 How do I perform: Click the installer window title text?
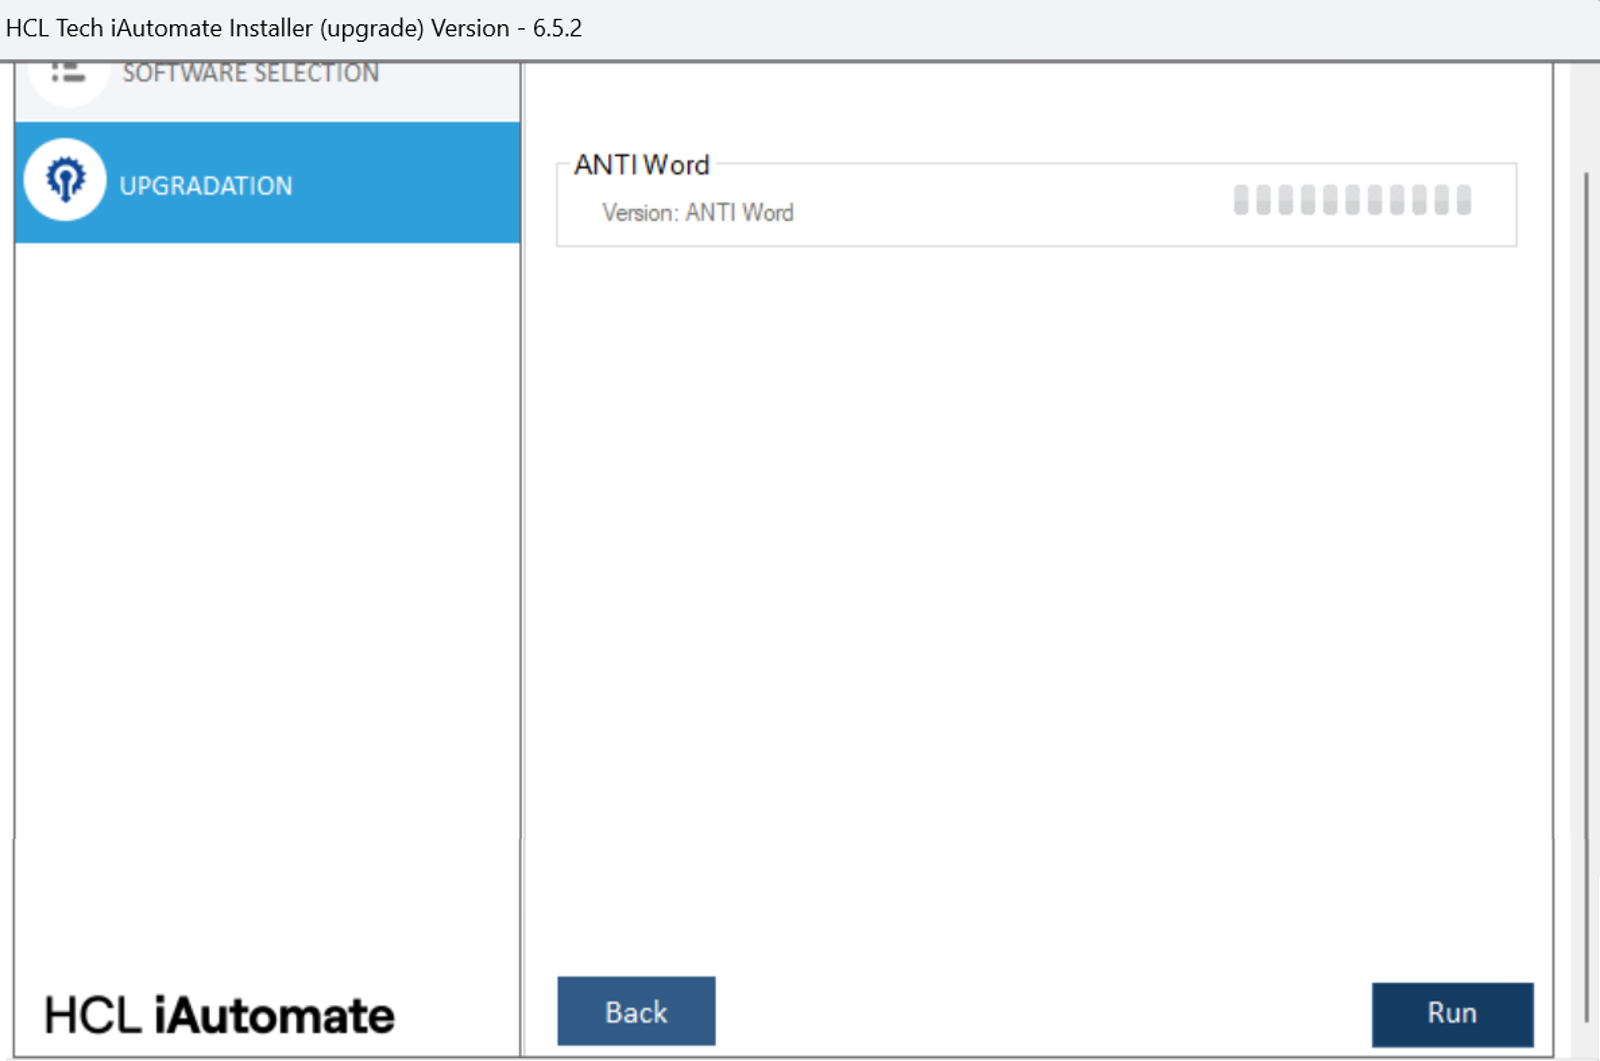[x=294, y=28]
